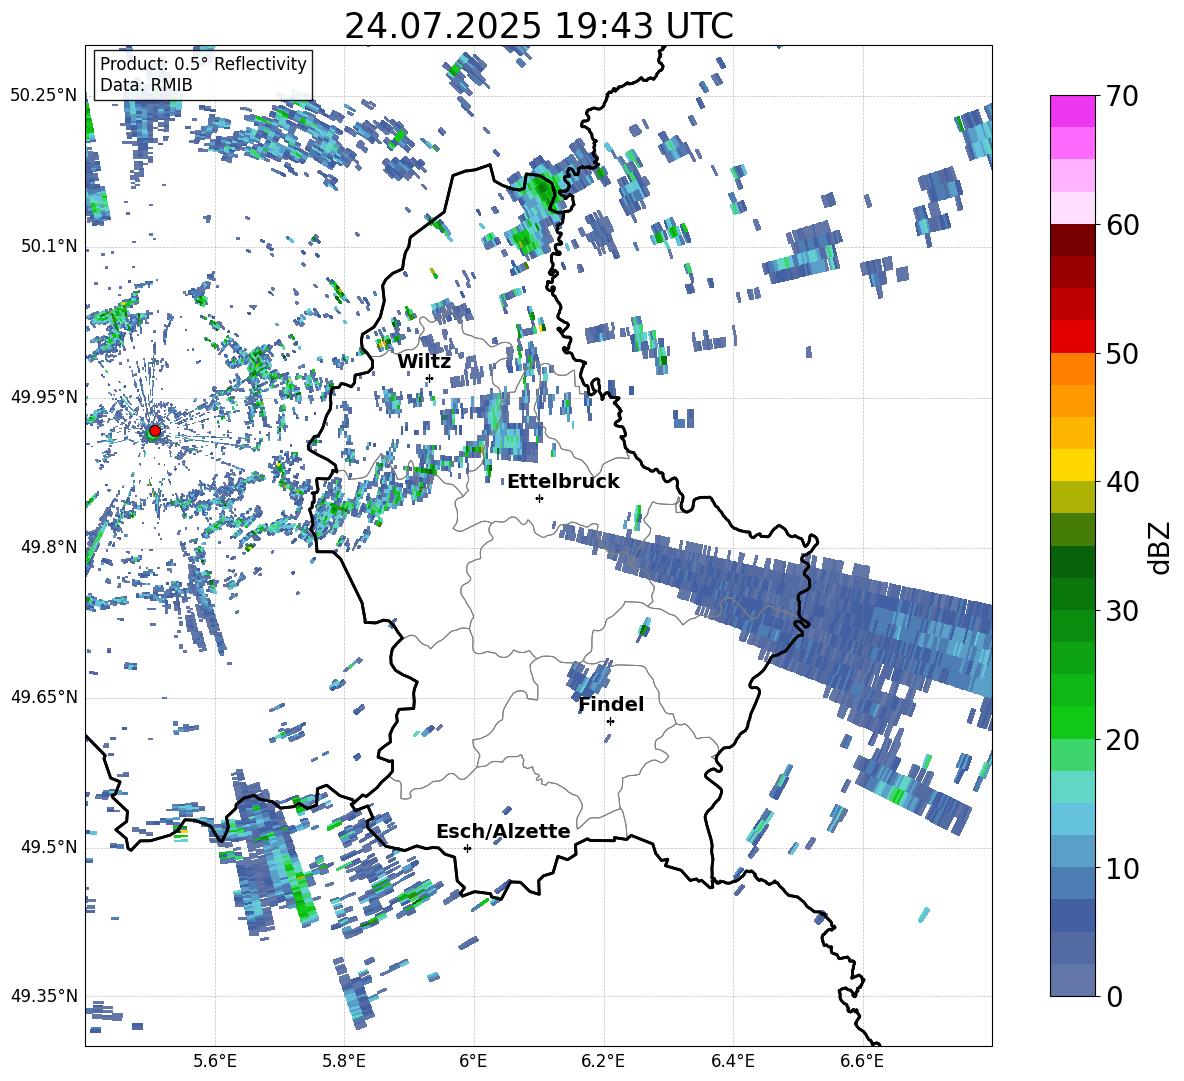Click the 6.2°E longitude tick label
This screenshot has height=1081, width=1184.
click(603, 1061)
